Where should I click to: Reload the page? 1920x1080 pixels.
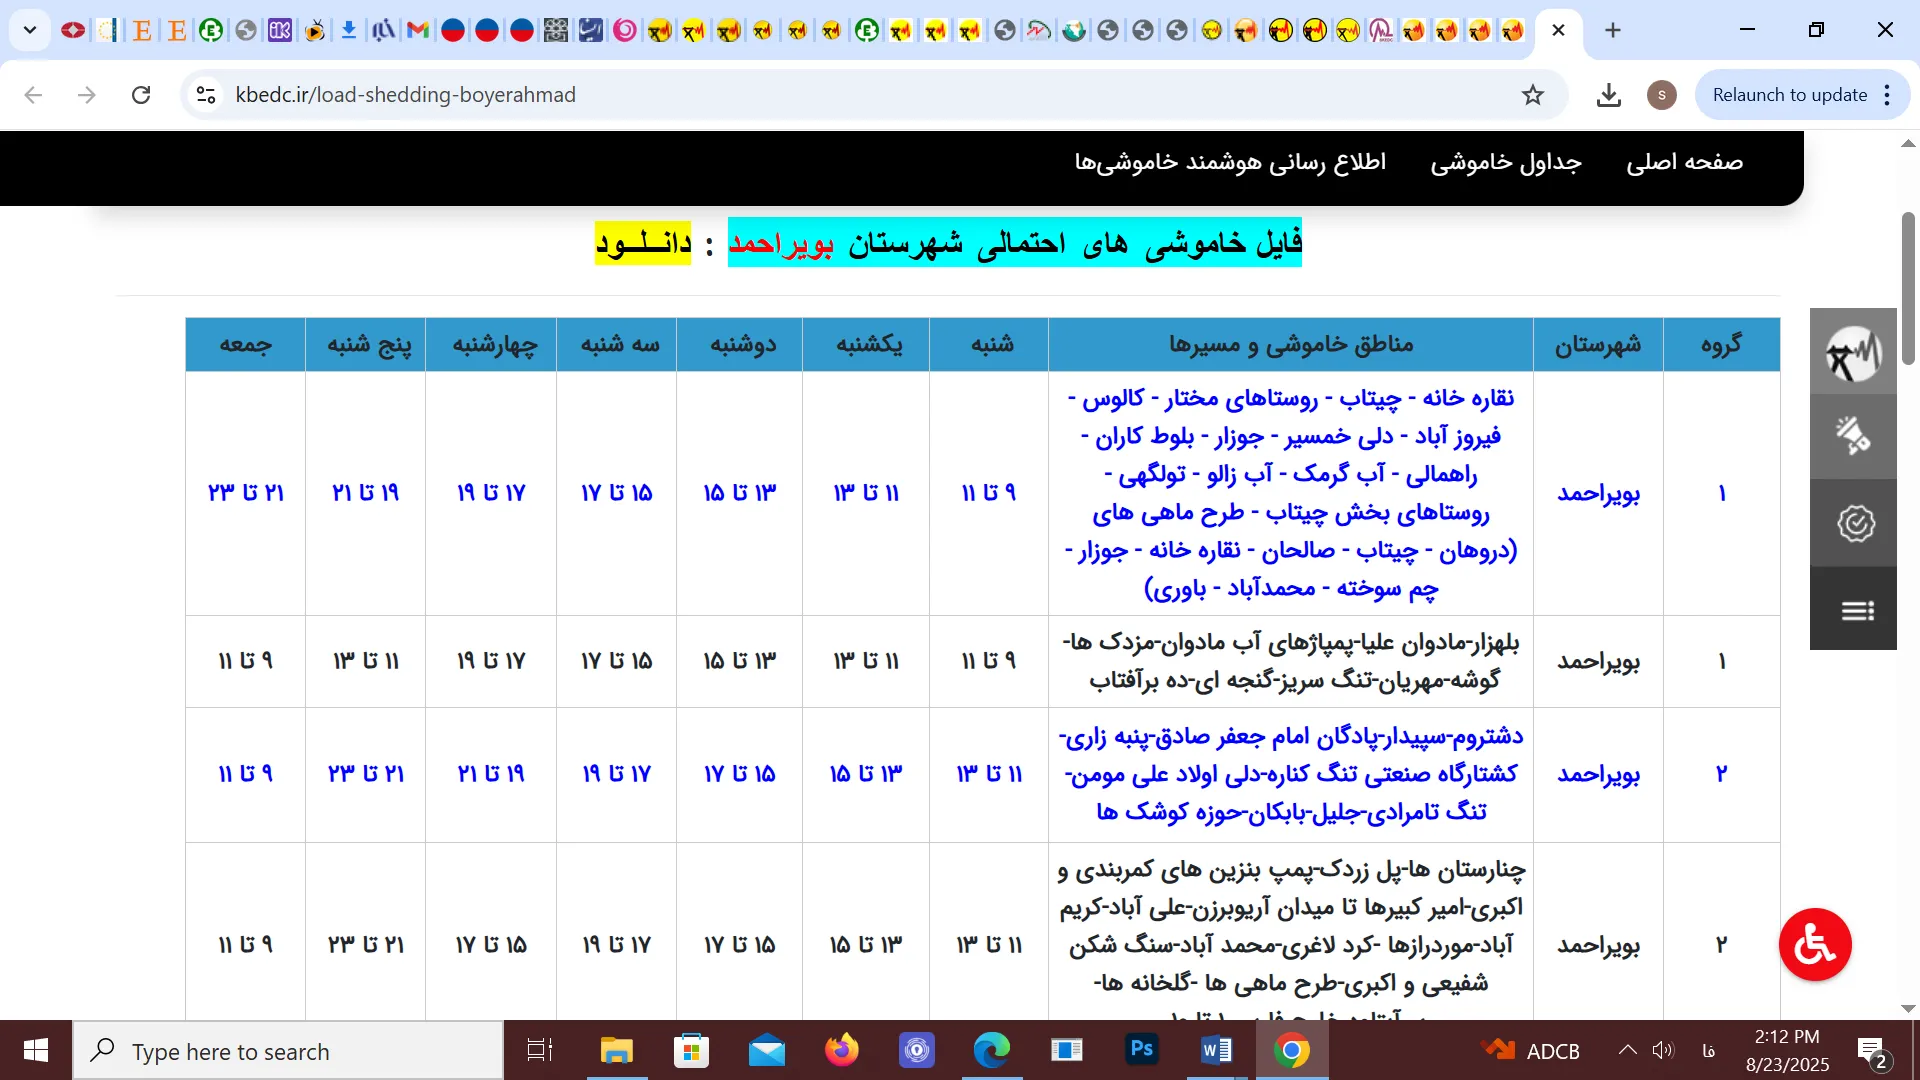click(x=141, y=95)
